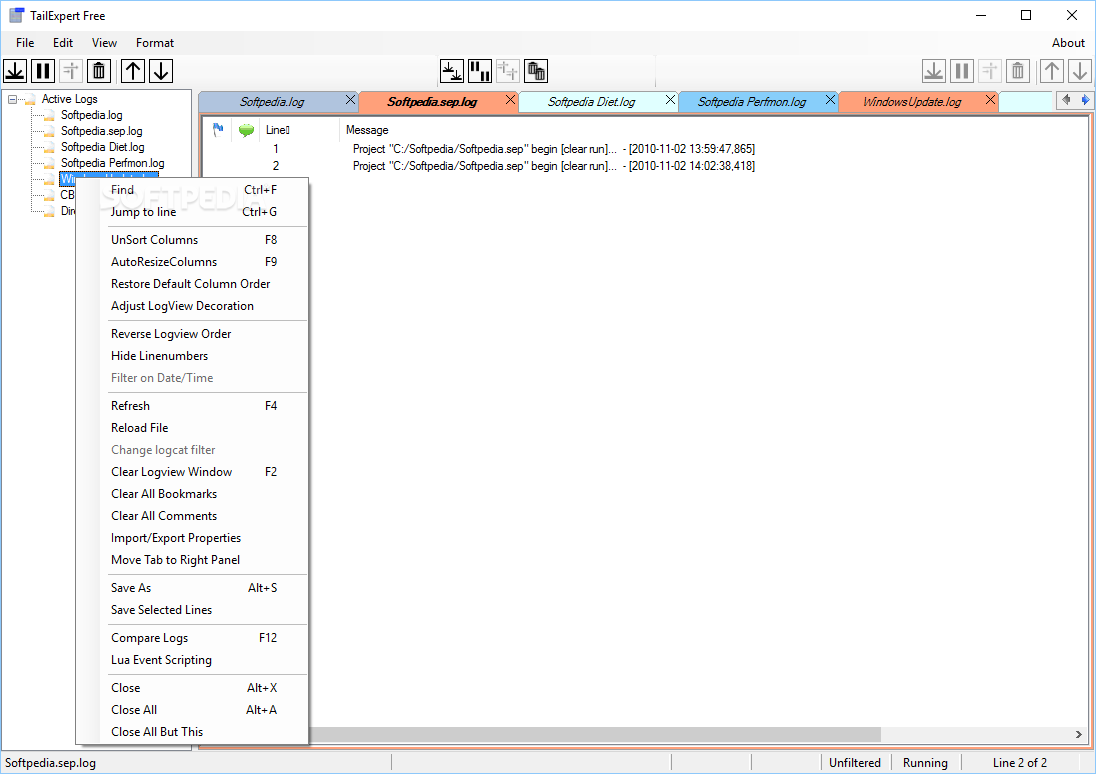Viewport: 1096px width, 774px height.
Task: Choose Move Tab to Right Panel
Action: coord(192,560)
